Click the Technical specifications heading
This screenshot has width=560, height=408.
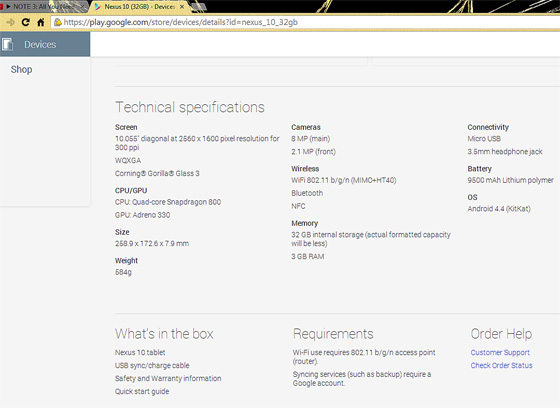coord(190,107)
